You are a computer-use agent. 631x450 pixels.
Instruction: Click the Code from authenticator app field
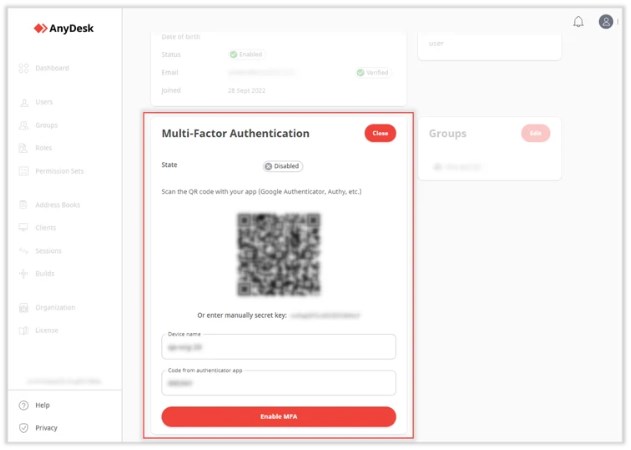(x=278, y=383)
